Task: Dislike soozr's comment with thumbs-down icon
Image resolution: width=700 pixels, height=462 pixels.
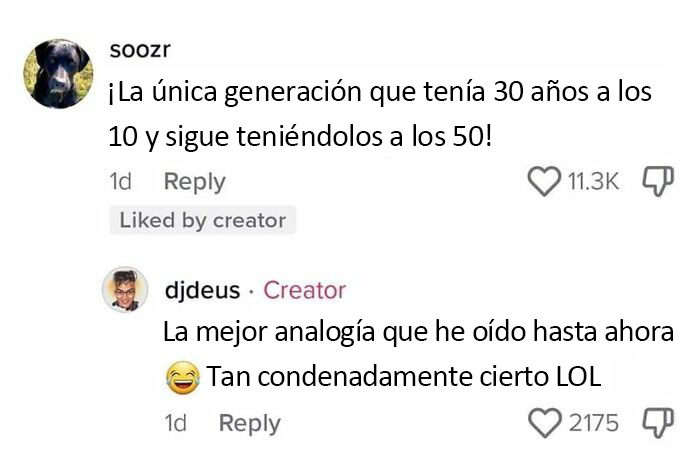Action: click(x=656, y=181)
